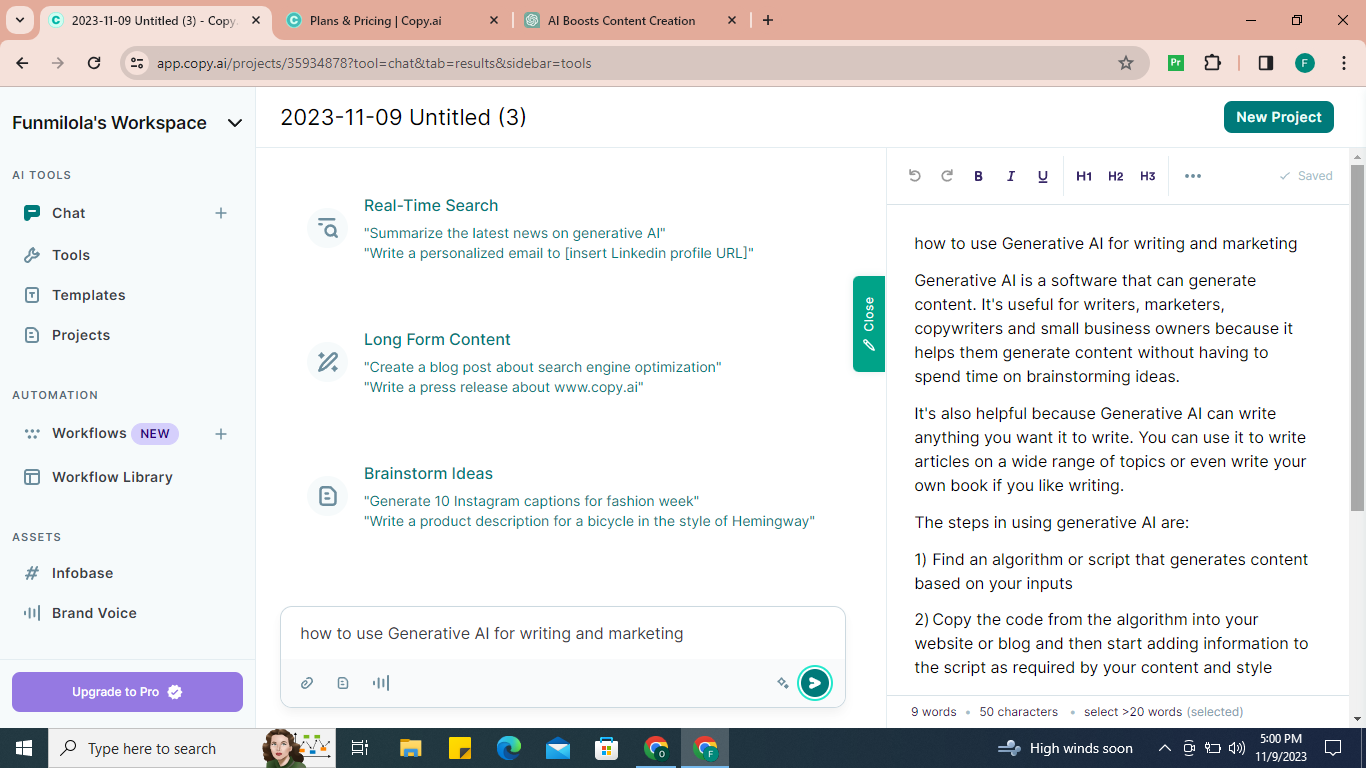Use the press release about copy.ai prompt

coord(504,387)
